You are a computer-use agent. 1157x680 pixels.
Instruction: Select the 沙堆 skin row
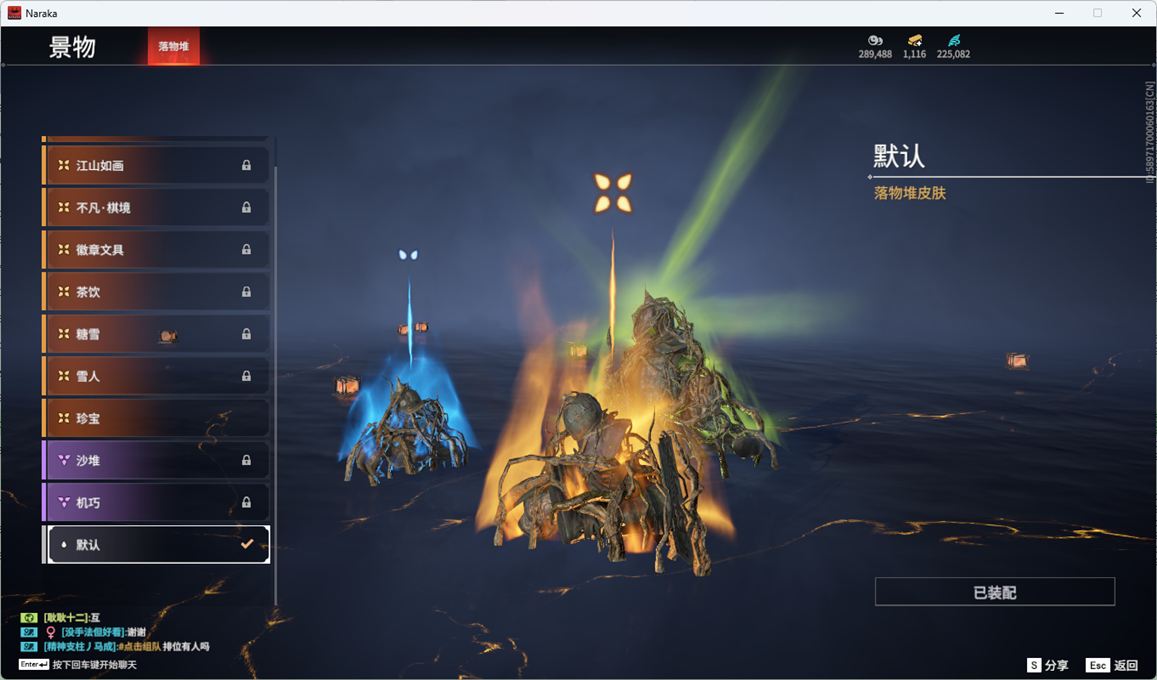[156, 459]
